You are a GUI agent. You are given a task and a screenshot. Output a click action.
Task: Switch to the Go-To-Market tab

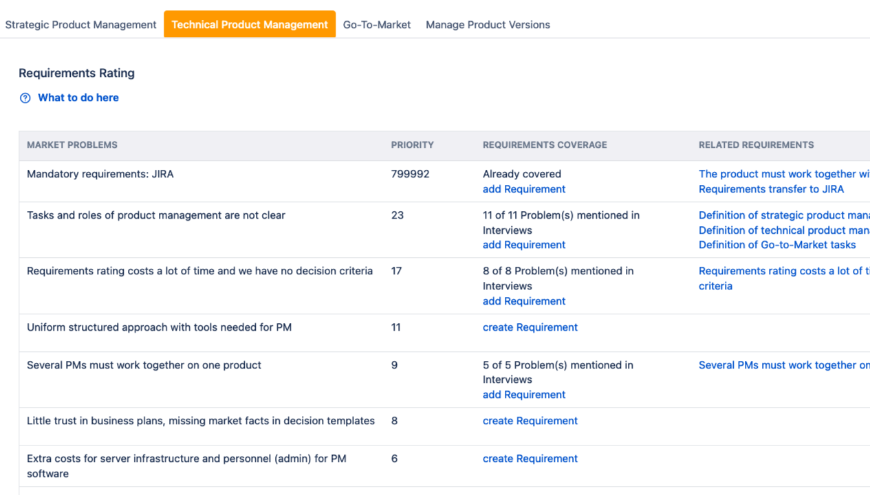pyautogui.click(x=377, y=25)
